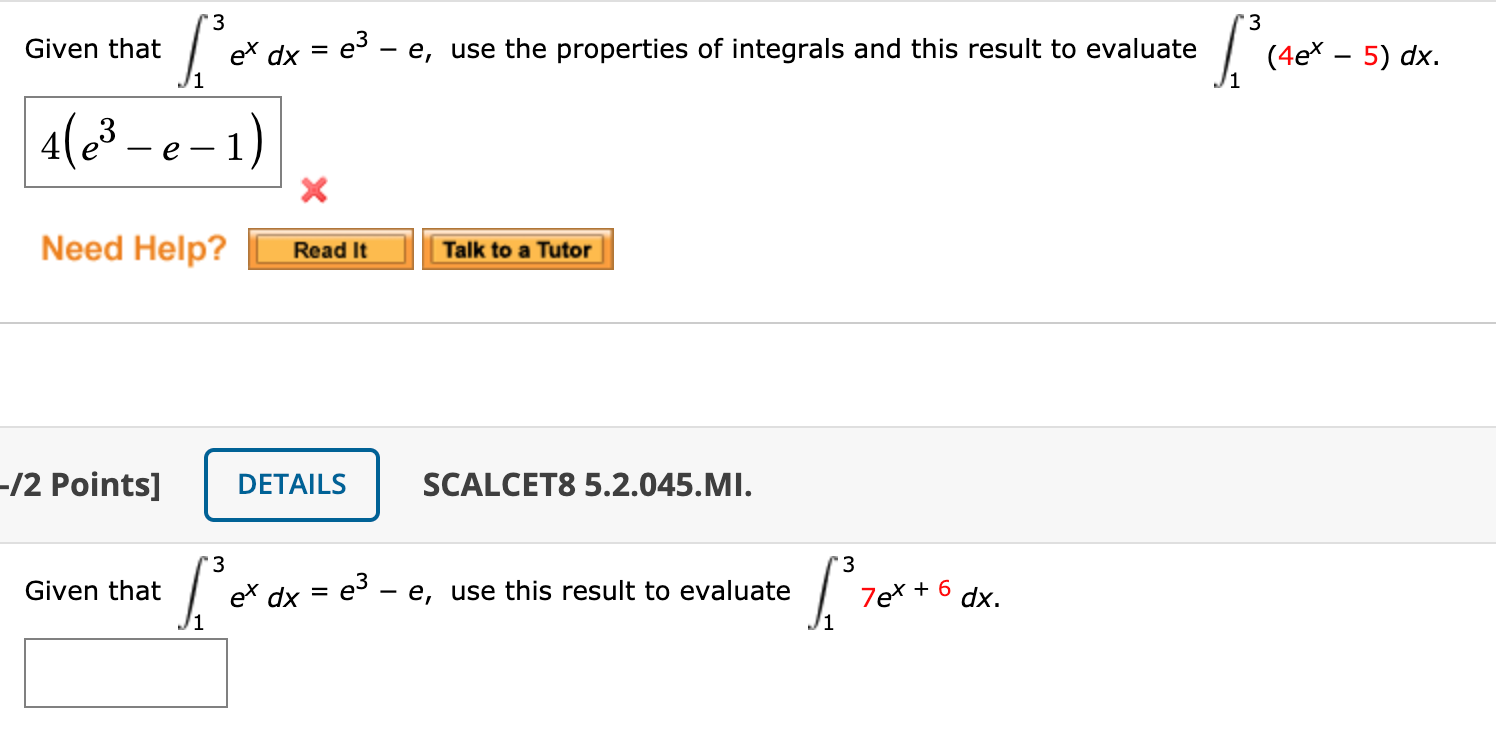Open Talk to a Tutor help
Screen dimensions: 1496x738
pos(517,249)
